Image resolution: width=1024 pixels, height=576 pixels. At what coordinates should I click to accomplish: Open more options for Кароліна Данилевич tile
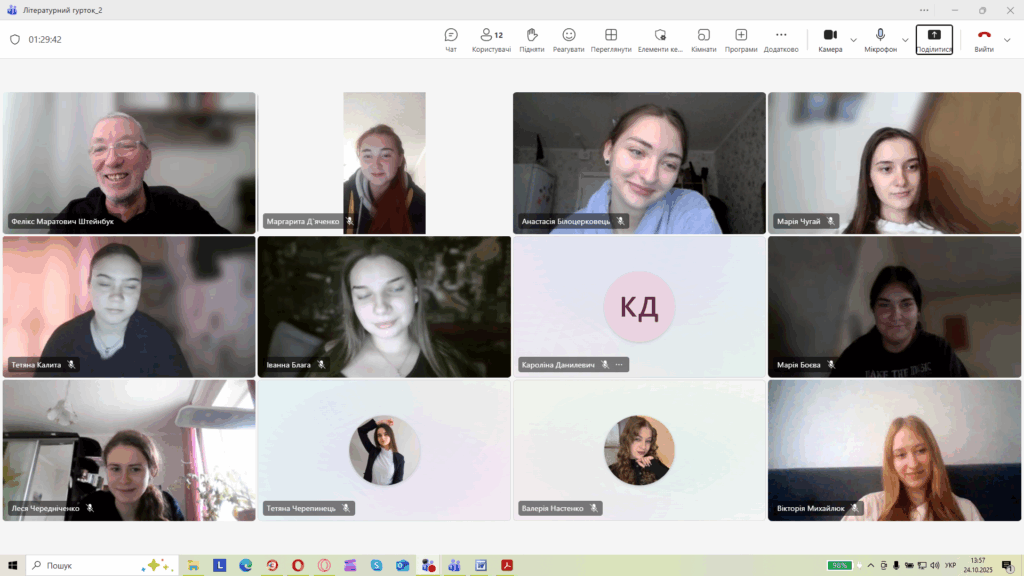click(x=619, y=365)
